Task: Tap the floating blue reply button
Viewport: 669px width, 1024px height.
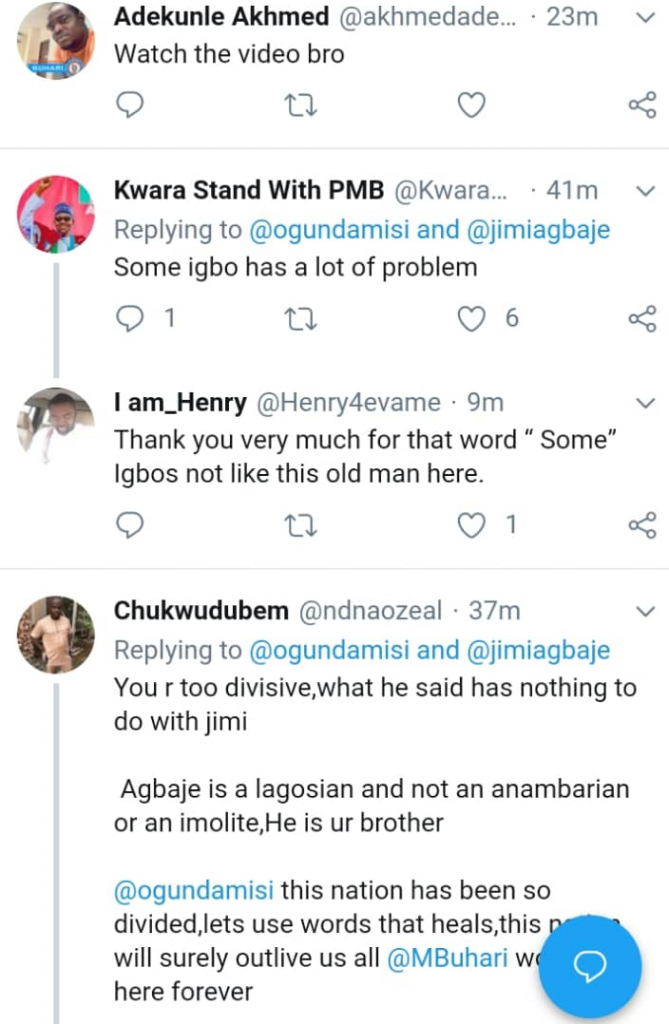Action: coord(590,966)
